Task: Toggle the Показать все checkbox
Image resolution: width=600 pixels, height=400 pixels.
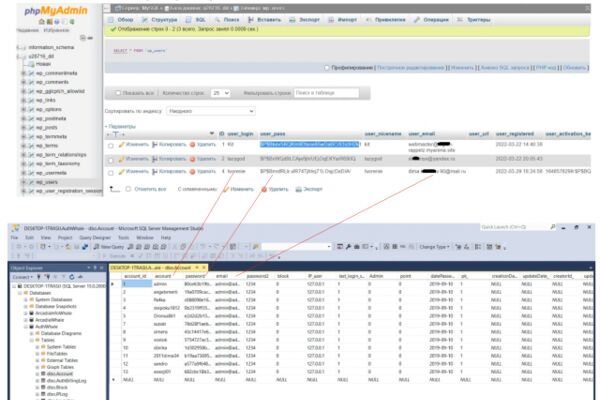Action: click(x=118, y=93)
